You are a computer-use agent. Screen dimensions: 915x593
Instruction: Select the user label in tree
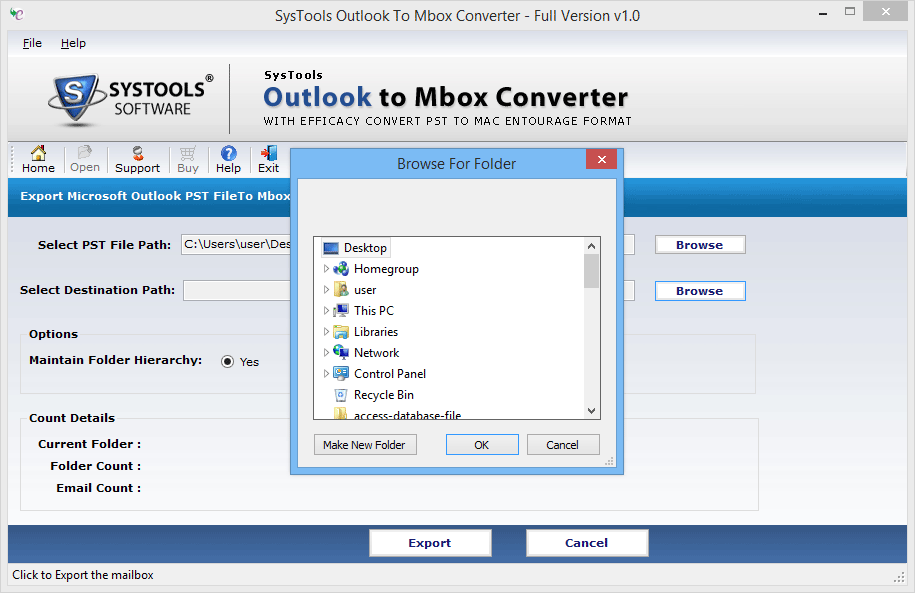(x=365, y=290)
